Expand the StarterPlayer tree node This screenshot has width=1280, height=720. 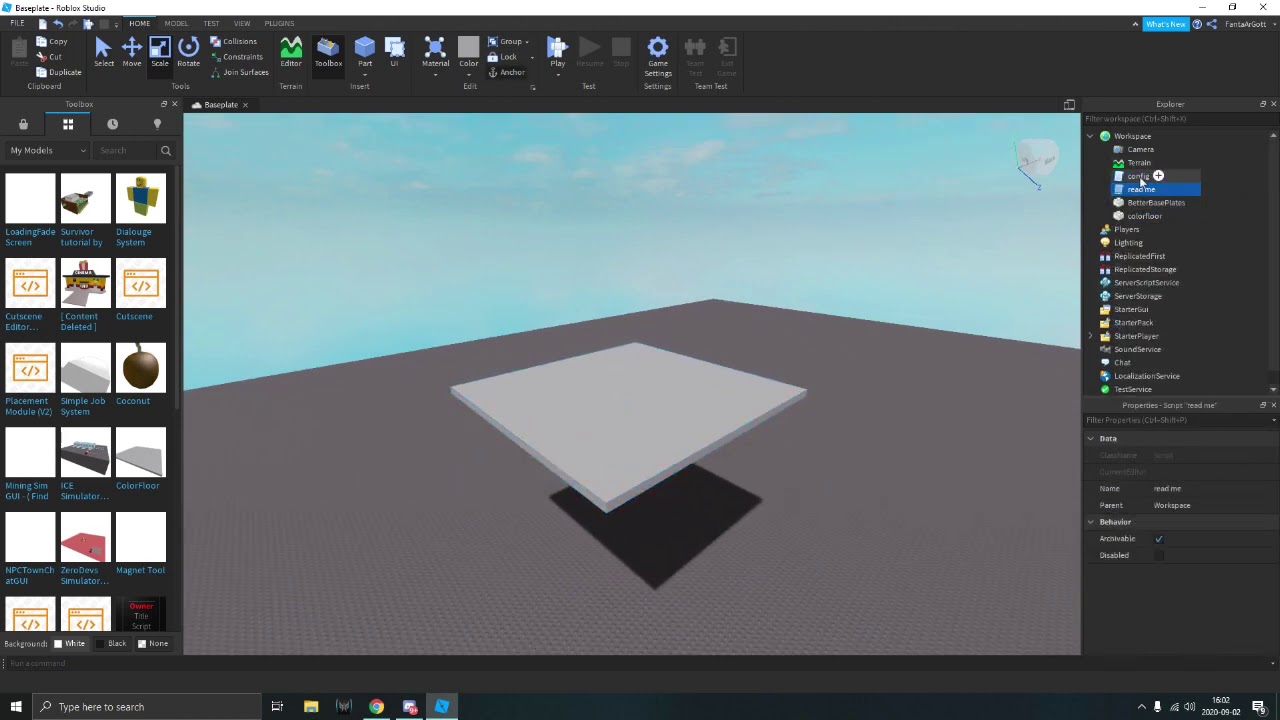click(x=1090, y=336)
